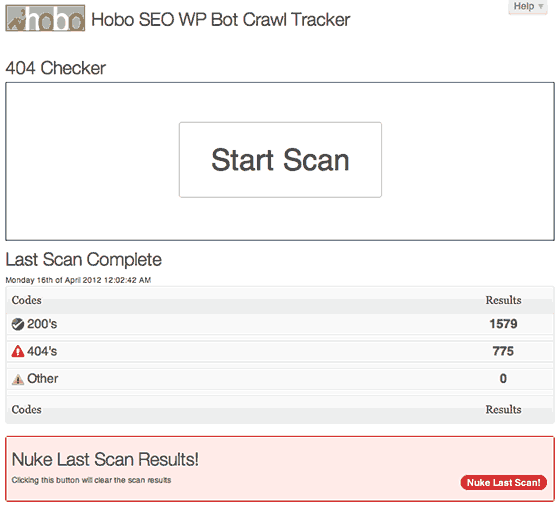Click the Codes header at table top
Screen dimensions: 560x511
click(26, 300)
